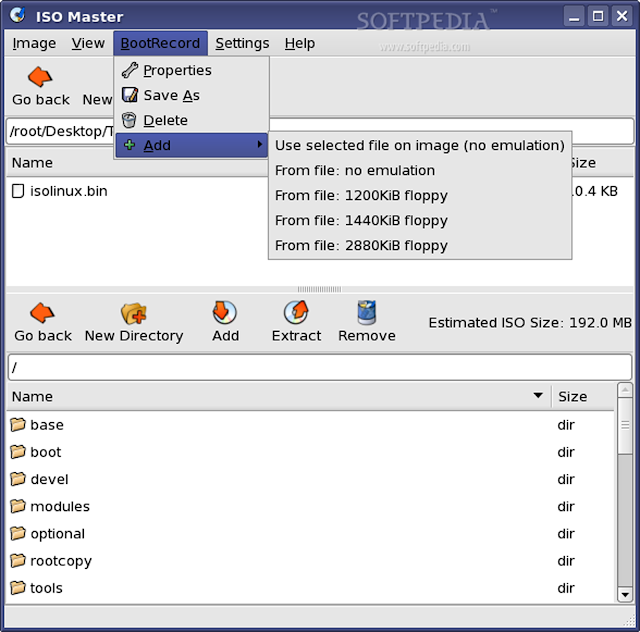Click the Add to image icon
The image size is (640, 632).
(225, 313)
